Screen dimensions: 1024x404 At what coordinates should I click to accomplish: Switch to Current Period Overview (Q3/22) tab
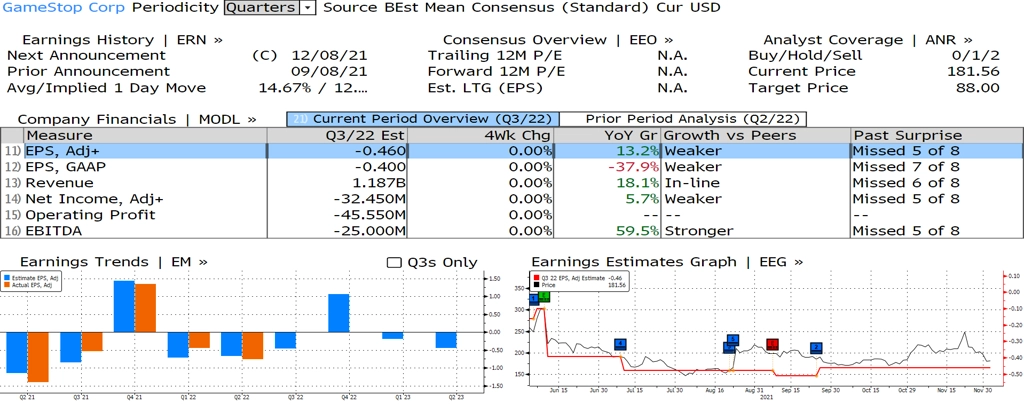(423, 119)
